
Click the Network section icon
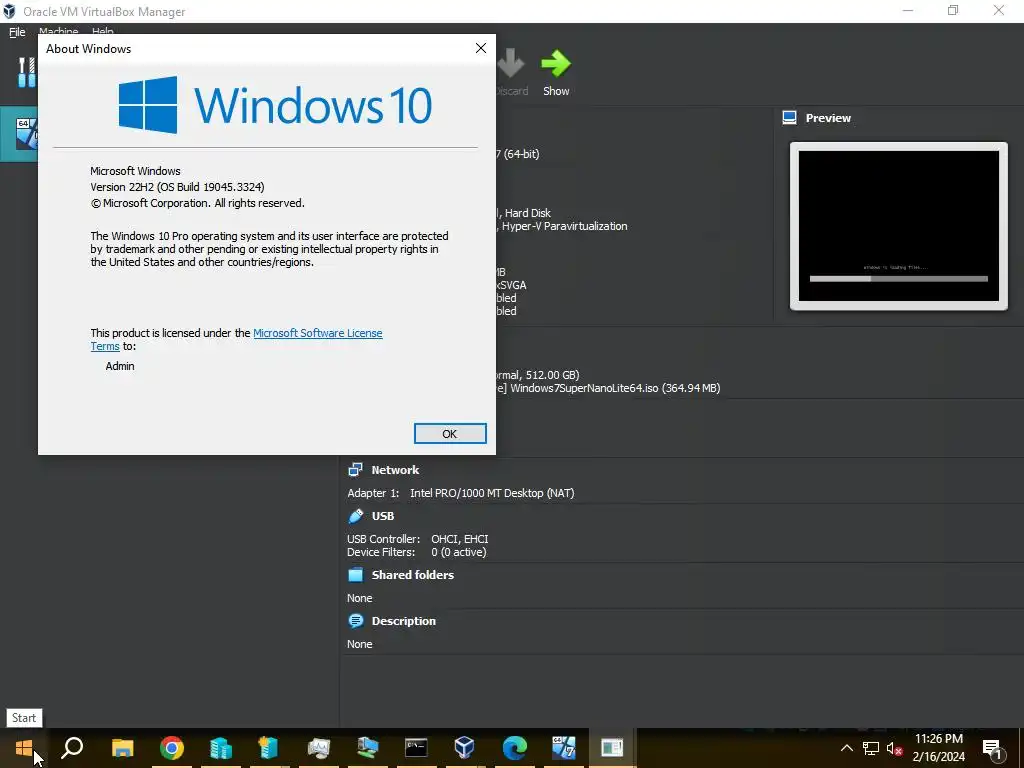(x=355, y=470)
